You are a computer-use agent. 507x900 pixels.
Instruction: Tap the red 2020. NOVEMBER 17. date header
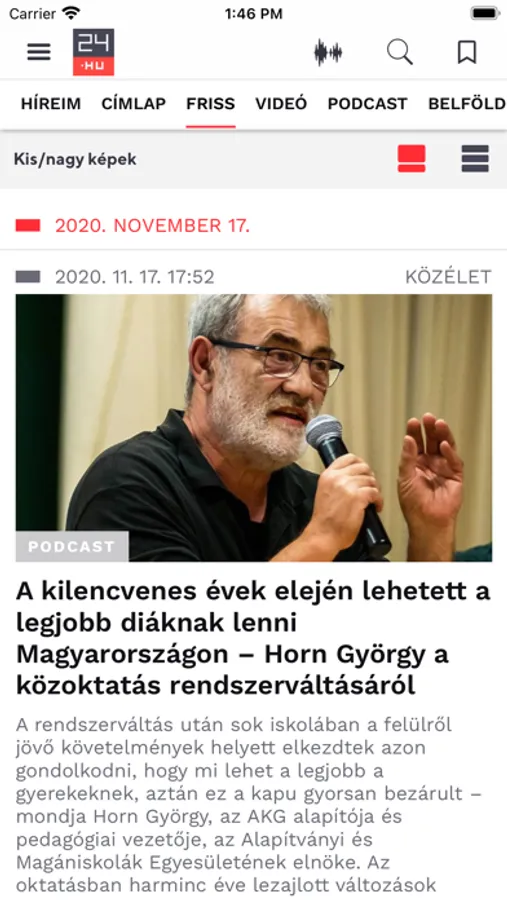coord(152,226)
